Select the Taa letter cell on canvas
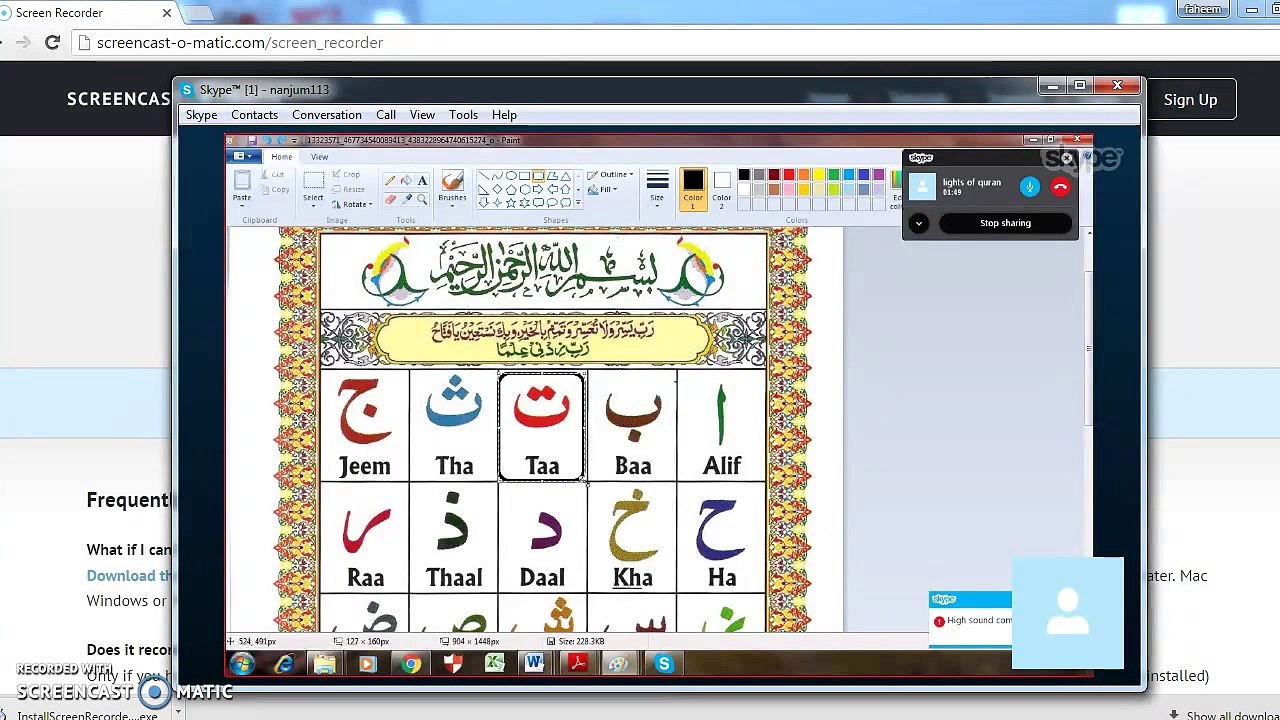 [542, 427]
